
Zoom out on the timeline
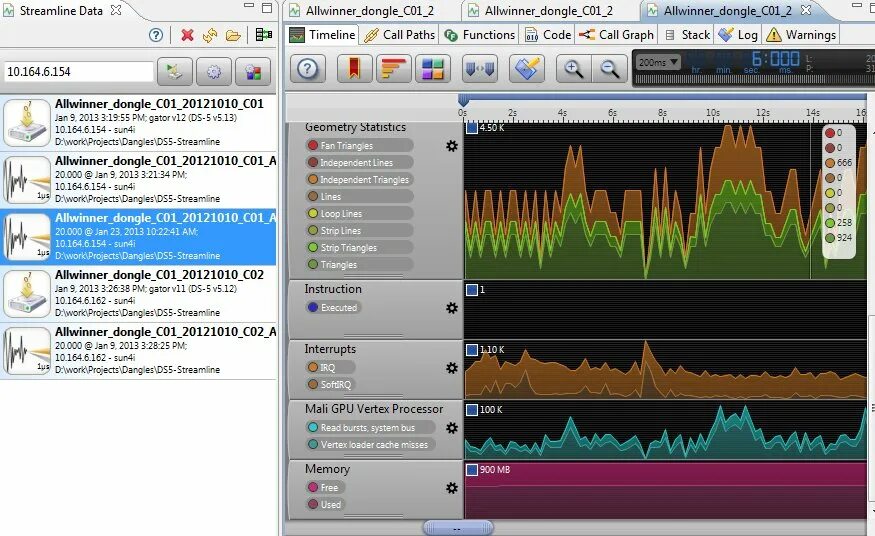pyautogui.click(x=609, y=69)
